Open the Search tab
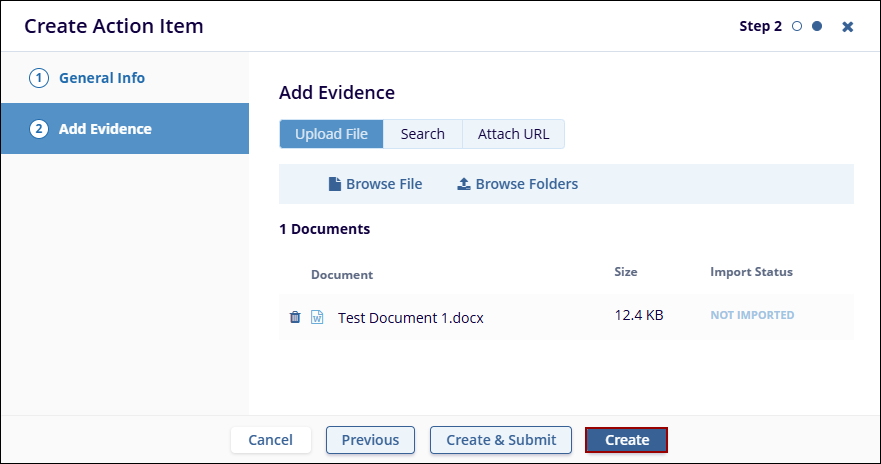The height and width of the screenshot is (464, 881). pyautogui.click(x=422, y=134)
